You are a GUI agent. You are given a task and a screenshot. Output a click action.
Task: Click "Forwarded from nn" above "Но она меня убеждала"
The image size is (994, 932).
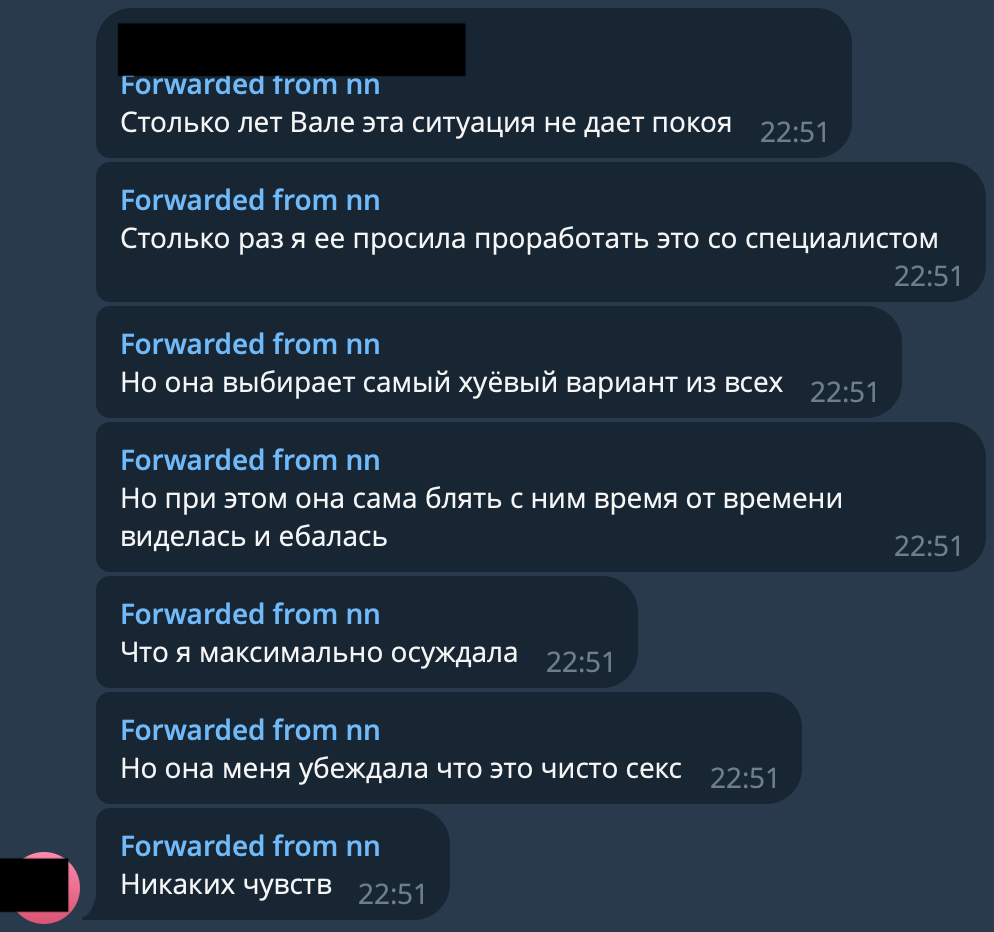click(250, 730)
